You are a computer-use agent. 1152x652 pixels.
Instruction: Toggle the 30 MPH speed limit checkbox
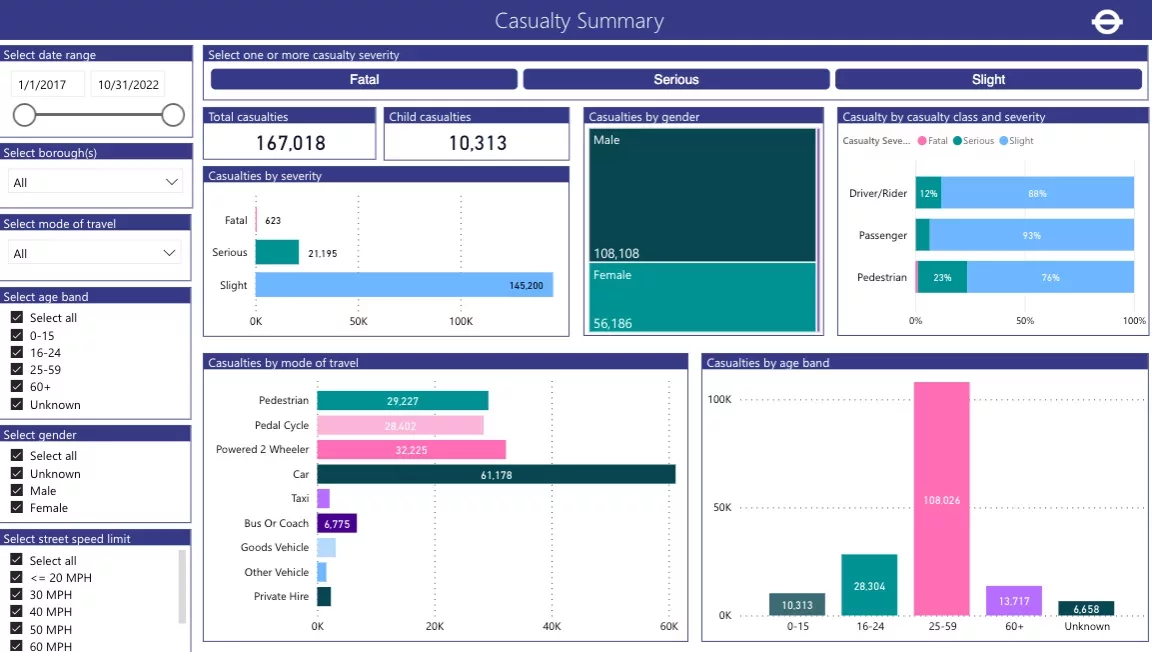coord(17,595)
